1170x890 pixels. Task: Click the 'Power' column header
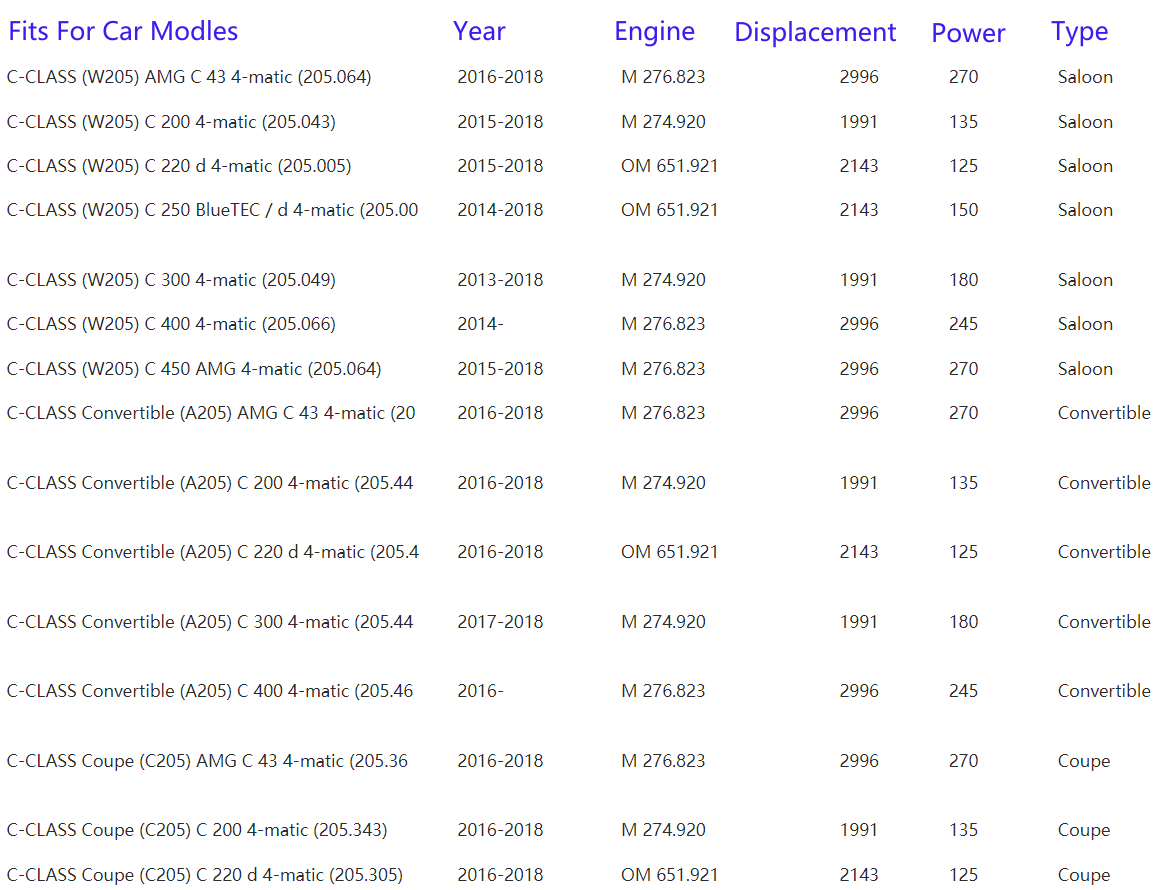pyautogui.click(x=968, y=33)
